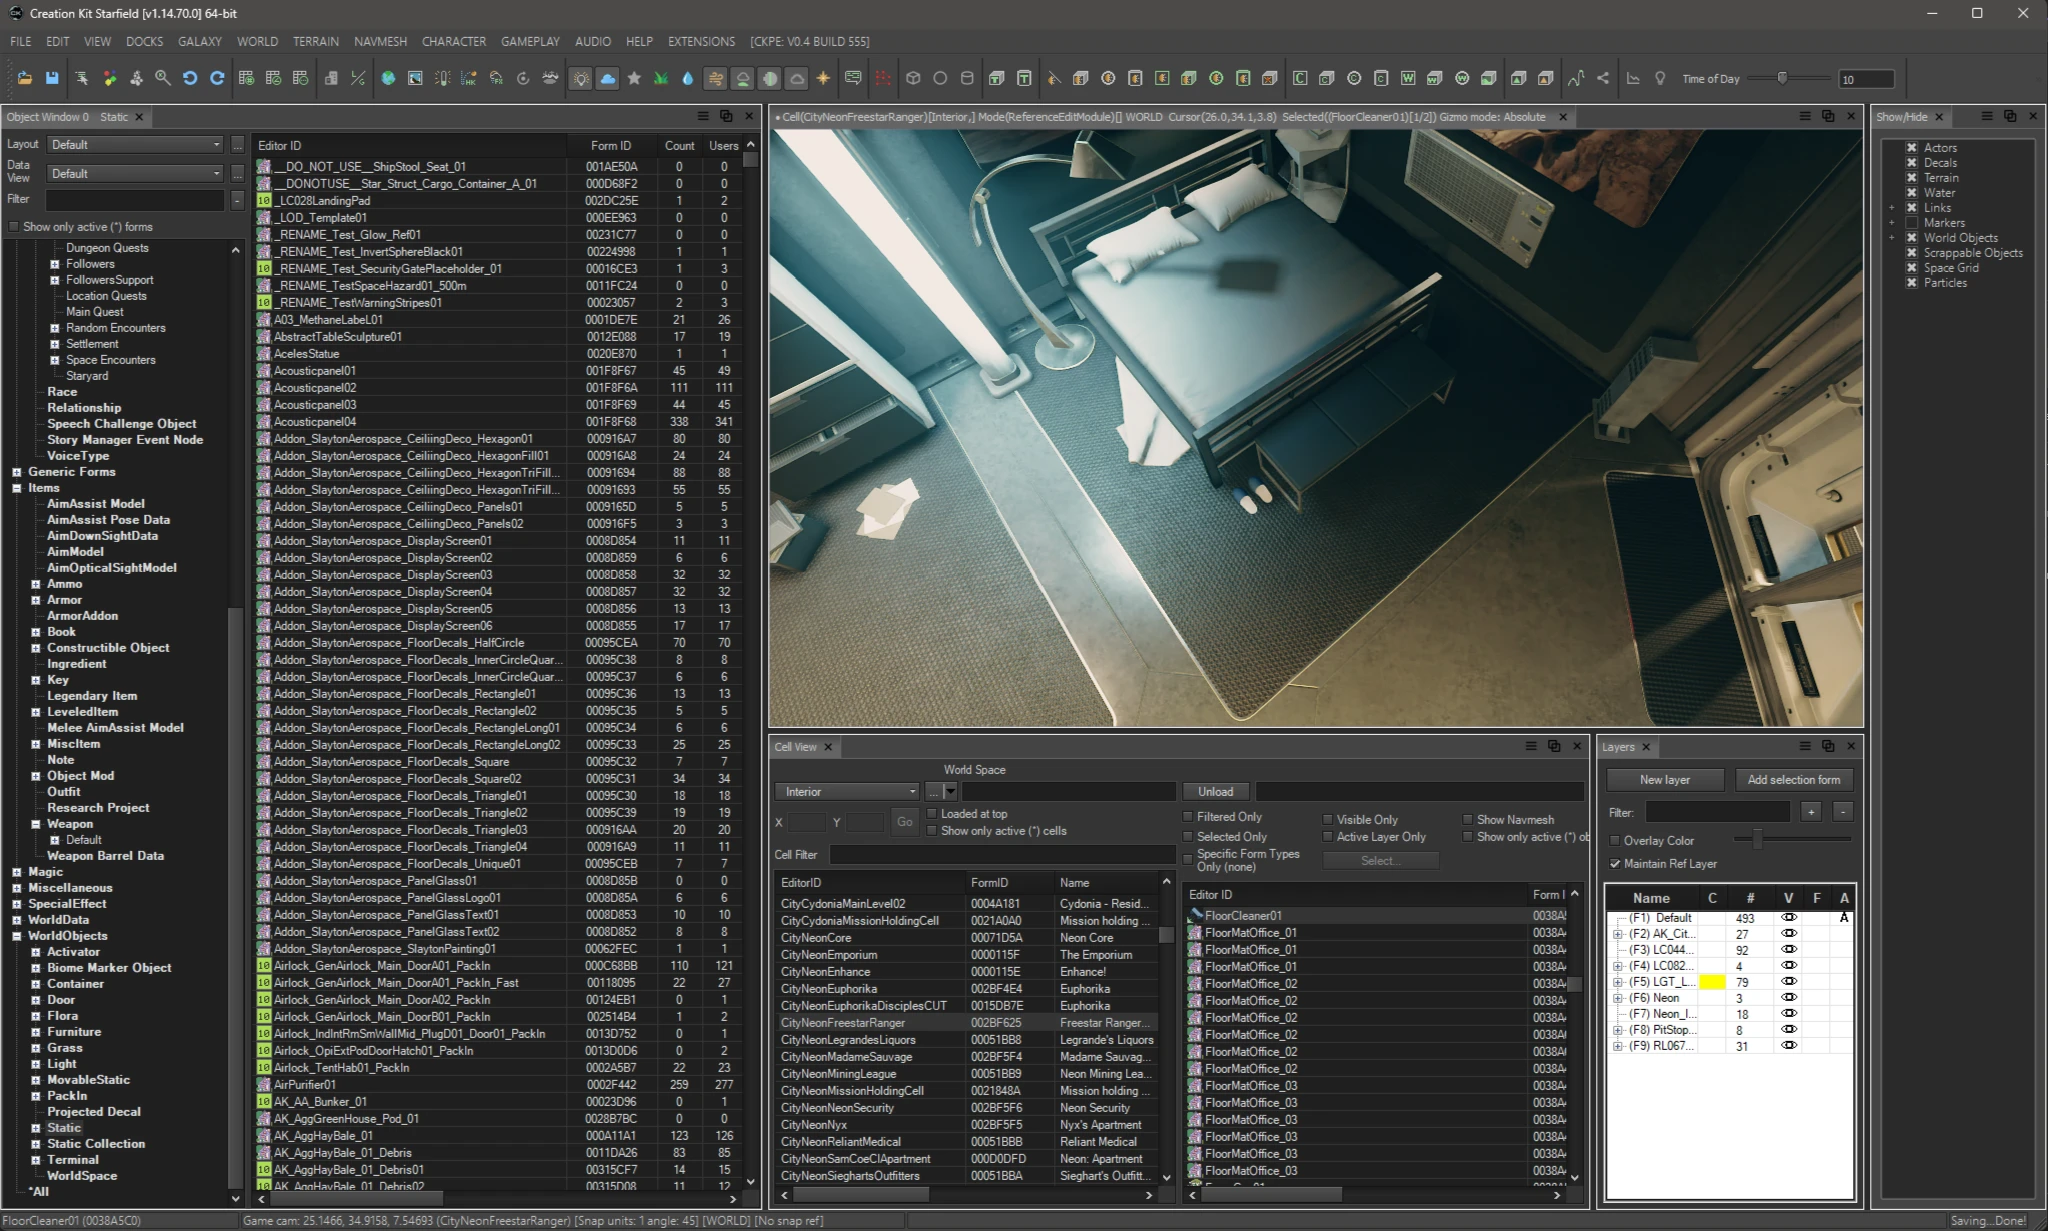Screen dimensions: 2048x1231
Task: Click the New layer button
Action: (x=1664, y=780)
